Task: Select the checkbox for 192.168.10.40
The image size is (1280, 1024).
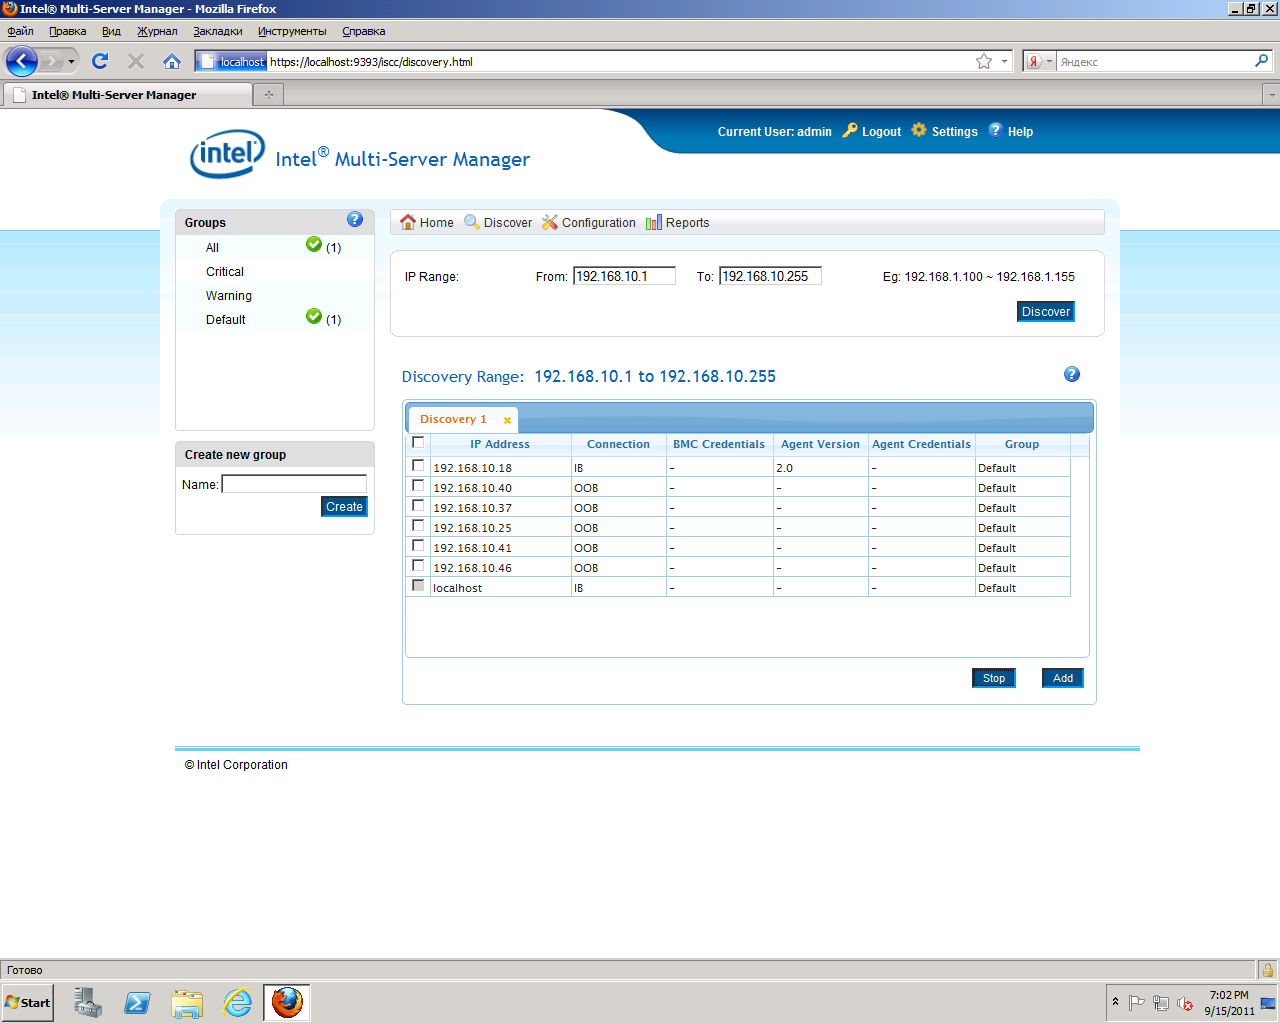Action: [x=418, y=486]
